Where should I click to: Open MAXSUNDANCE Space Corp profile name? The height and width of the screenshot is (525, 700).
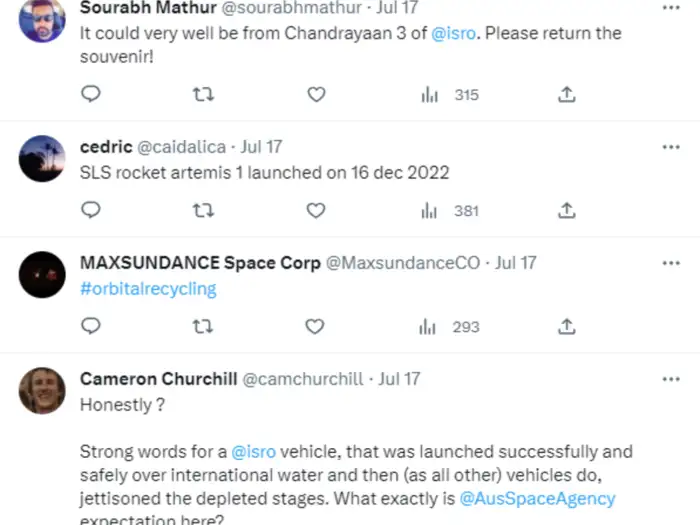point(200,263)
